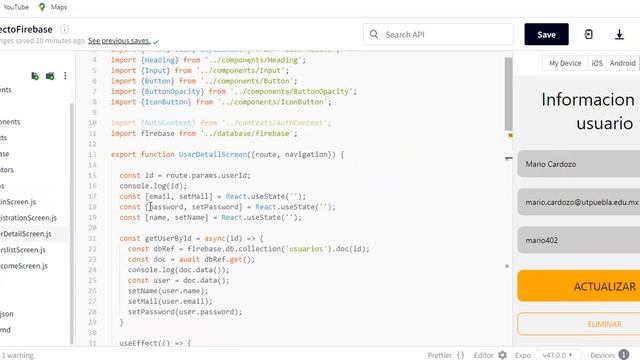The height and width of the screenshot is (360, 640).
Task: Click the new folder icon
Action: tap(50, 76)
